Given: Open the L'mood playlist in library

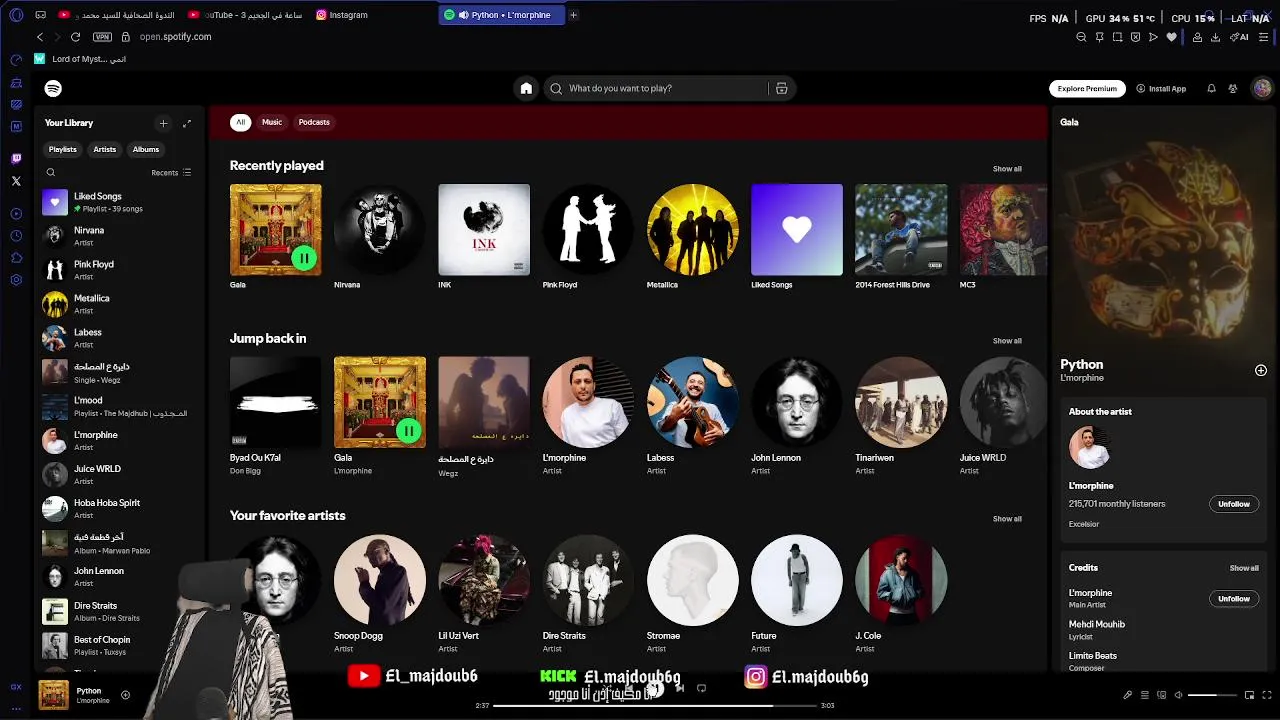Looking at the screenshot, I should [120, 407].
